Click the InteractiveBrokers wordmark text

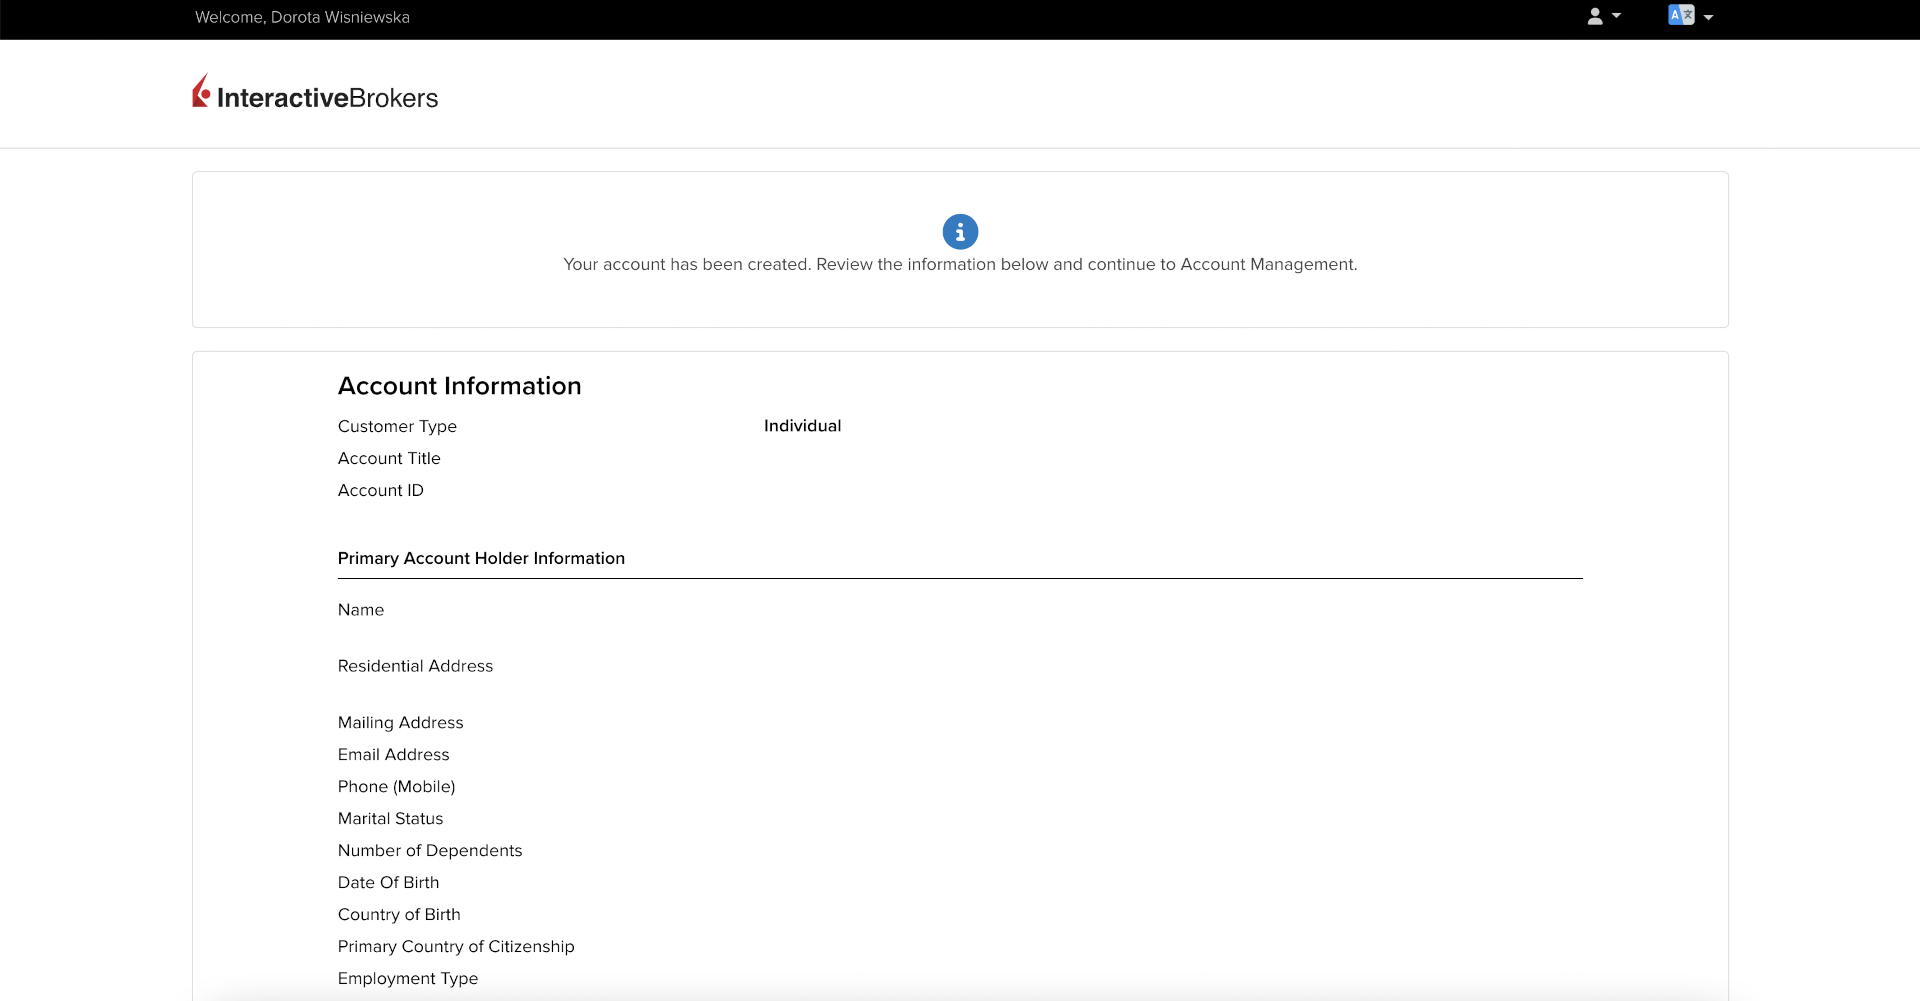click(x=327, y=98)
